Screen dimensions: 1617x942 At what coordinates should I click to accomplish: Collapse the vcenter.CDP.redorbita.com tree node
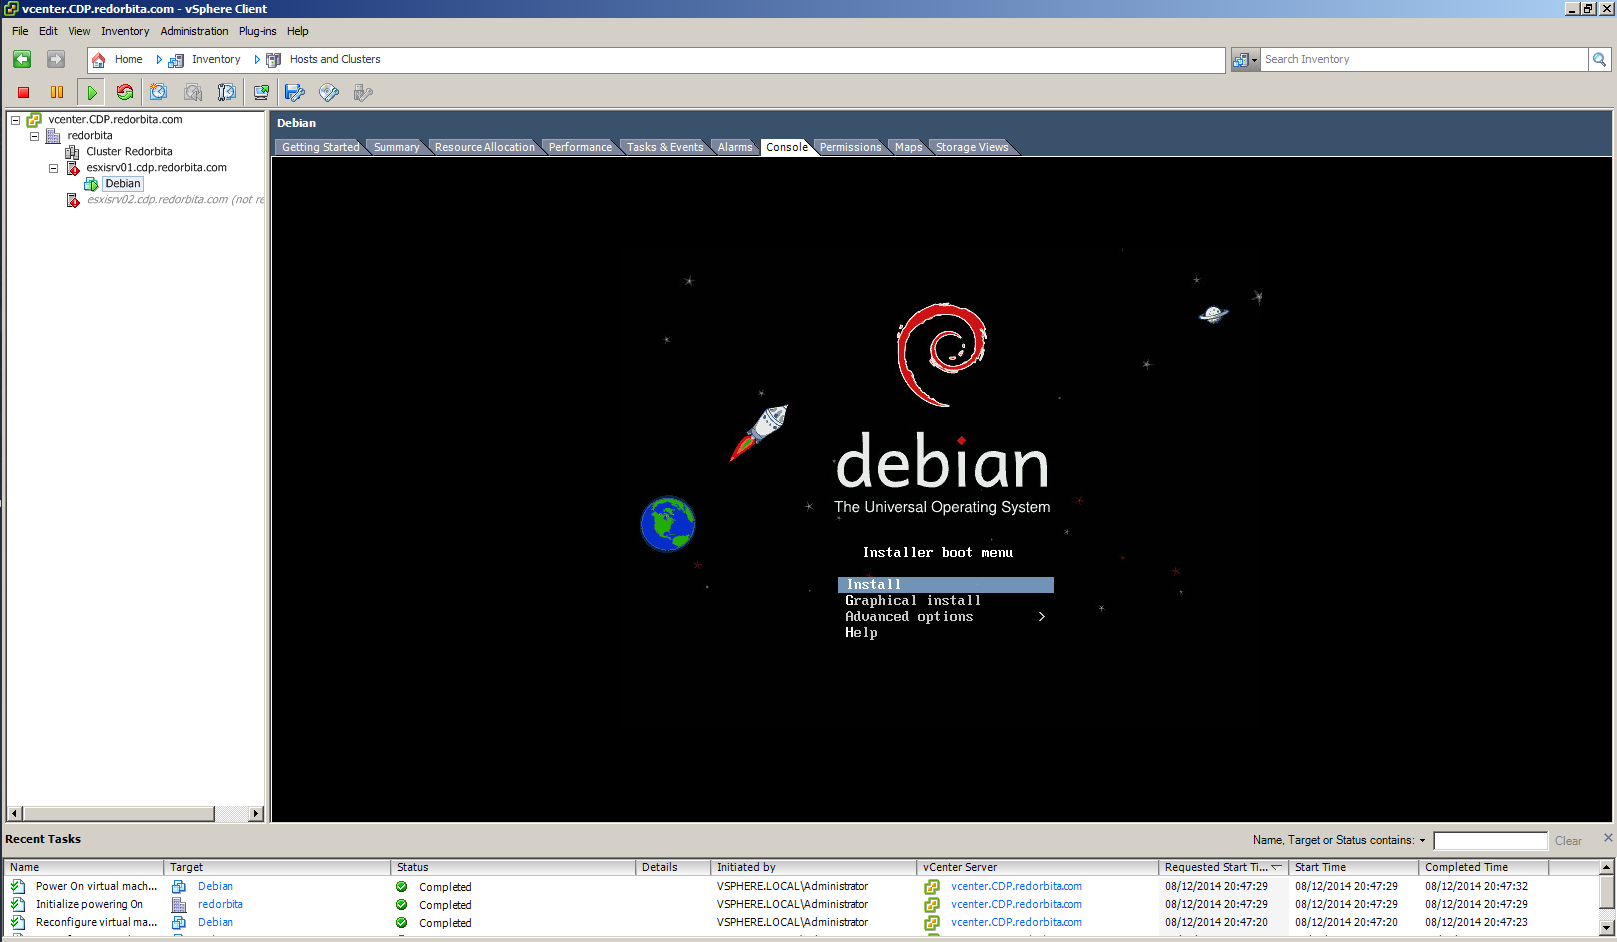click(x=15, y=120)
